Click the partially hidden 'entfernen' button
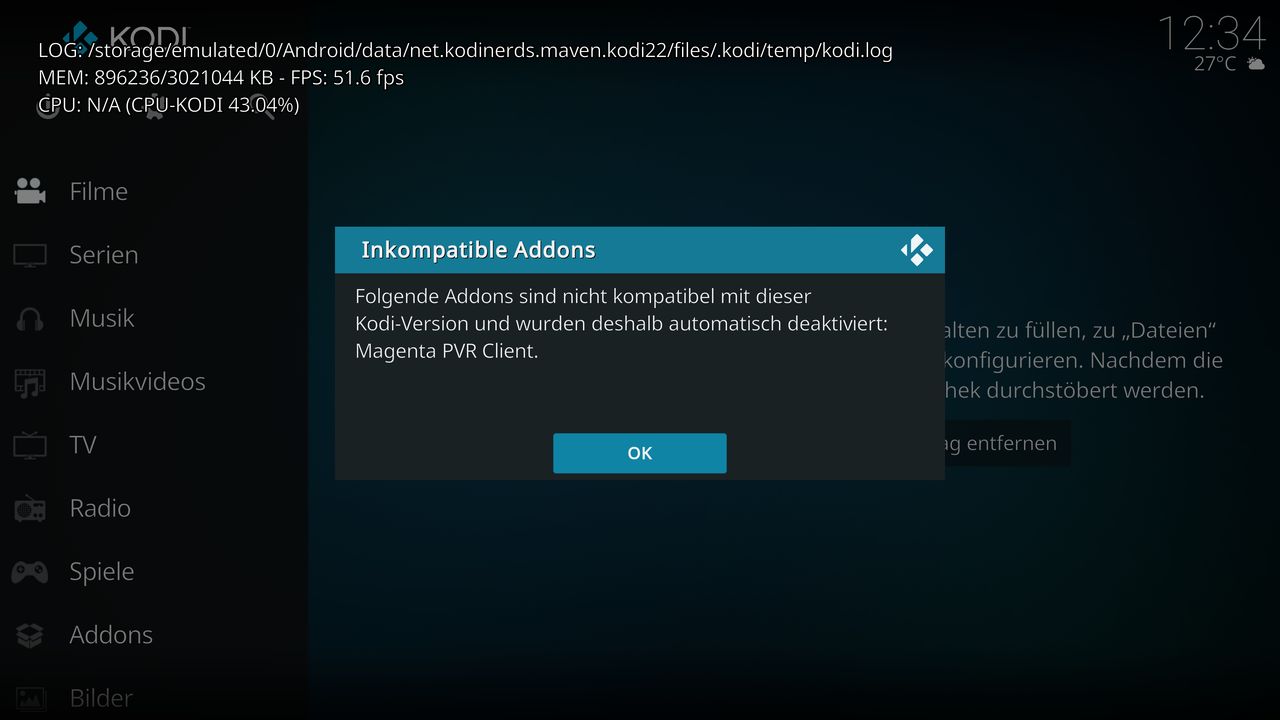This screenshot has height=720, width=1280. [1007, 443]
